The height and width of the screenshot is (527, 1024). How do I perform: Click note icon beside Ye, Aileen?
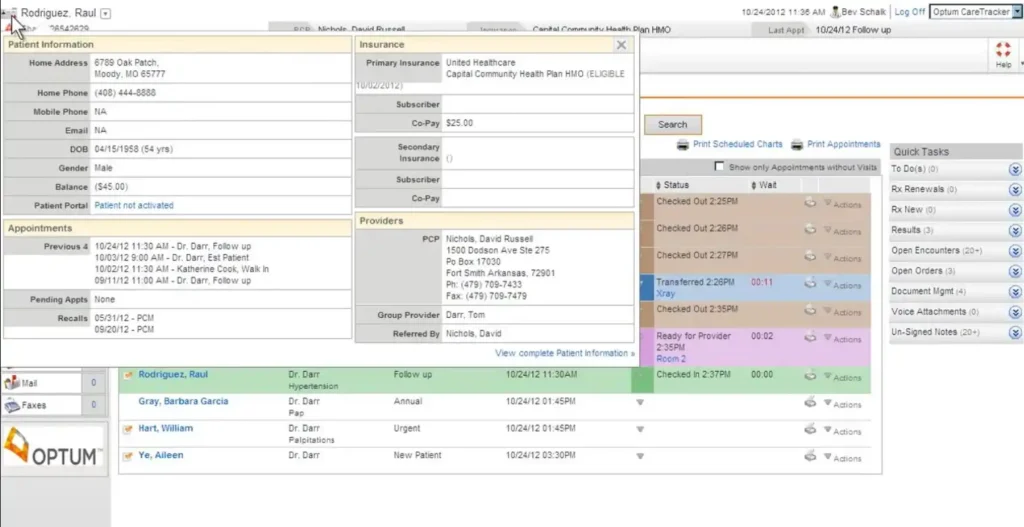coord(128,456)
